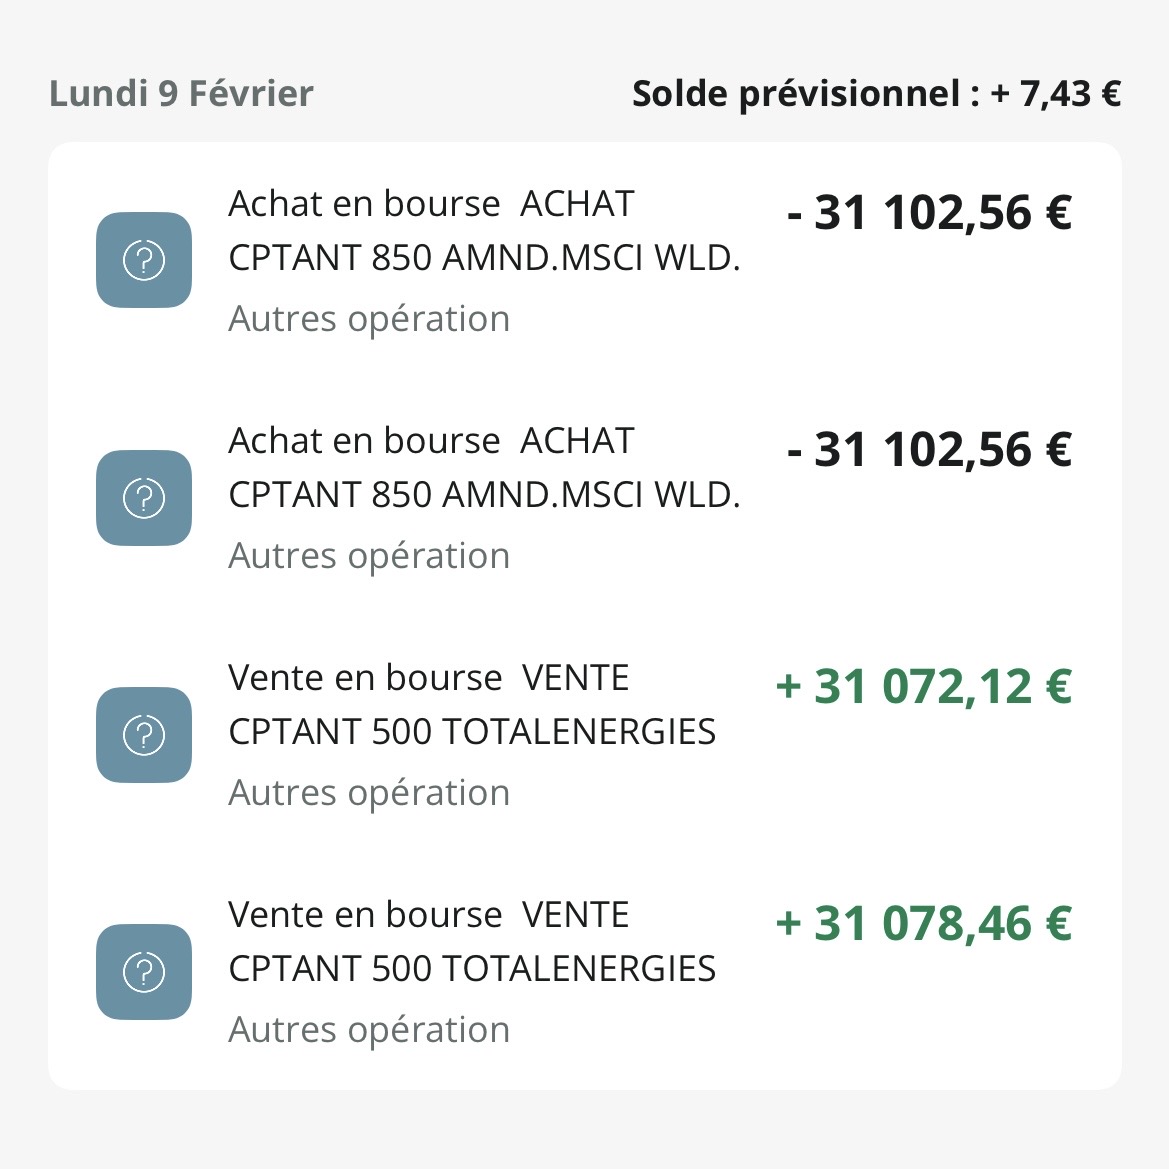
Task: Click the green +31 072,12 € amount
Action: 923,687
